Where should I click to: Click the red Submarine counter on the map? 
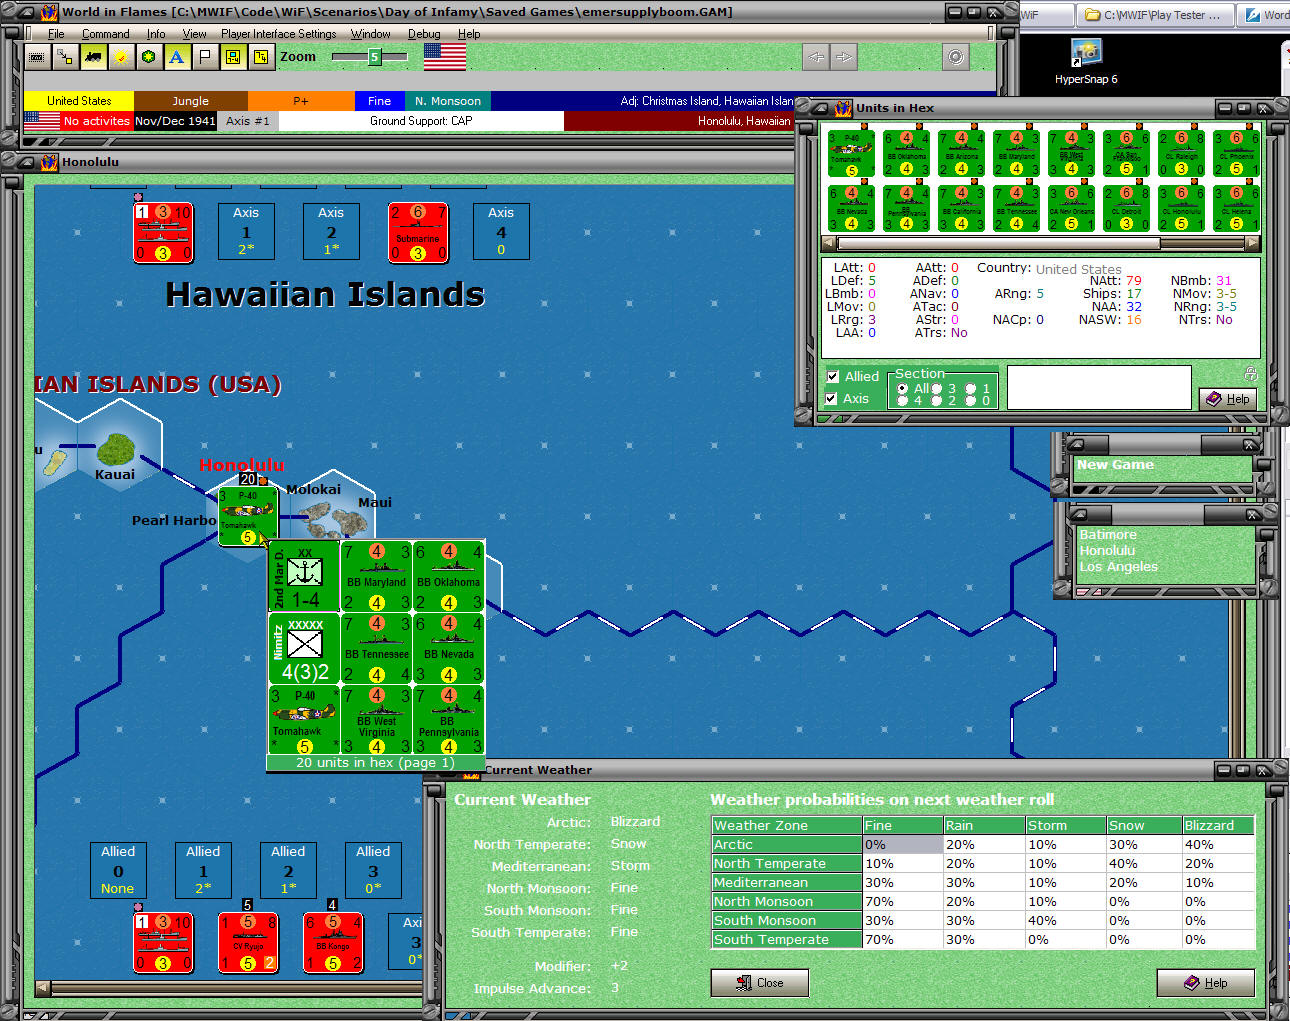point(418,233)
